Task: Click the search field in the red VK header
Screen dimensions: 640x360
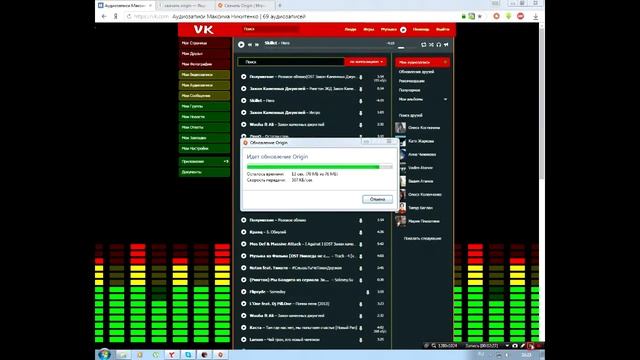Action: (x=270, y=29)
